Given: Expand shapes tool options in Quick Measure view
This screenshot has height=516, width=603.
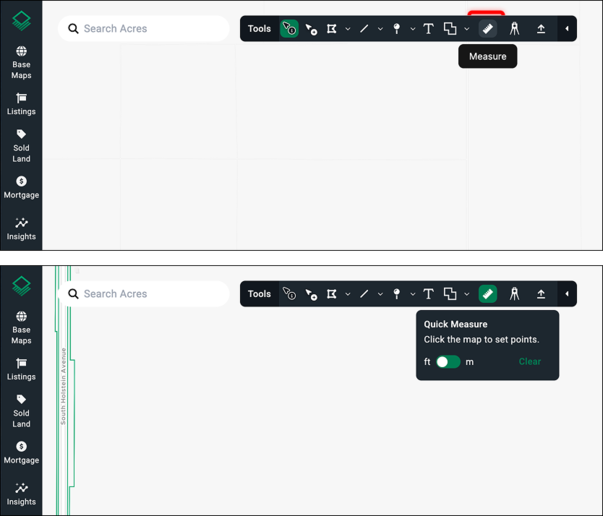Looking at the screenshot, I should [466, 294].
